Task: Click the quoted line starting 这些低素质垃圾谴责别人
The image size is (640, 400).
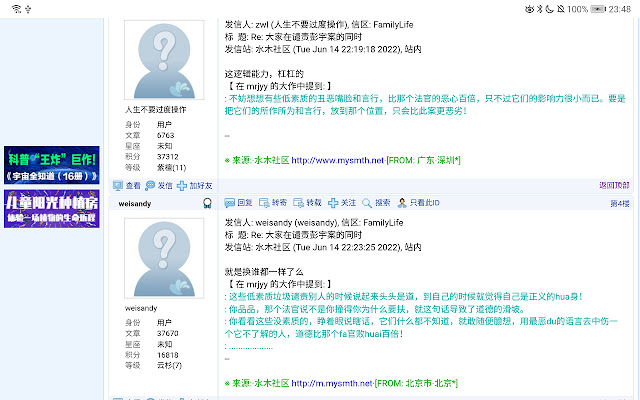Action: pyautogui.click(x=404, y=297)
